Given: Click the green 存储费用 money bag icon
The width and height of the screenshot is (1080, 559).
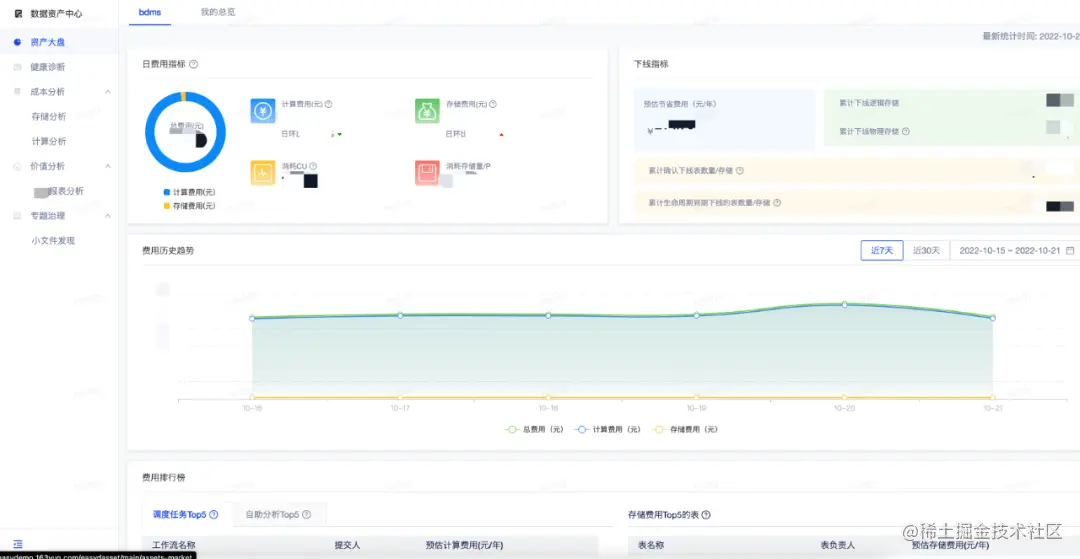Looking at the screenshot, I should point(427,110).
